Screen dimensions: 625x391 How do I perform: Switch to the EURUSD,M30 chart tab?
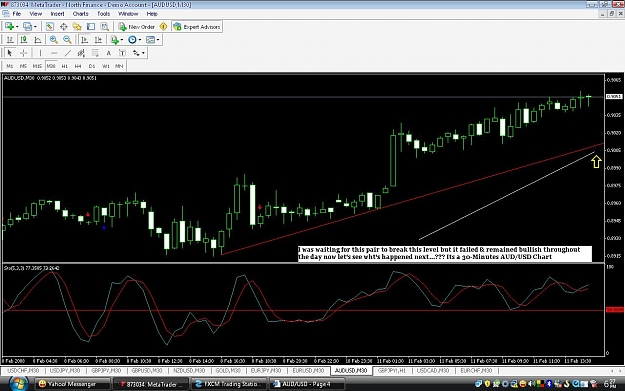coord(308,371)
